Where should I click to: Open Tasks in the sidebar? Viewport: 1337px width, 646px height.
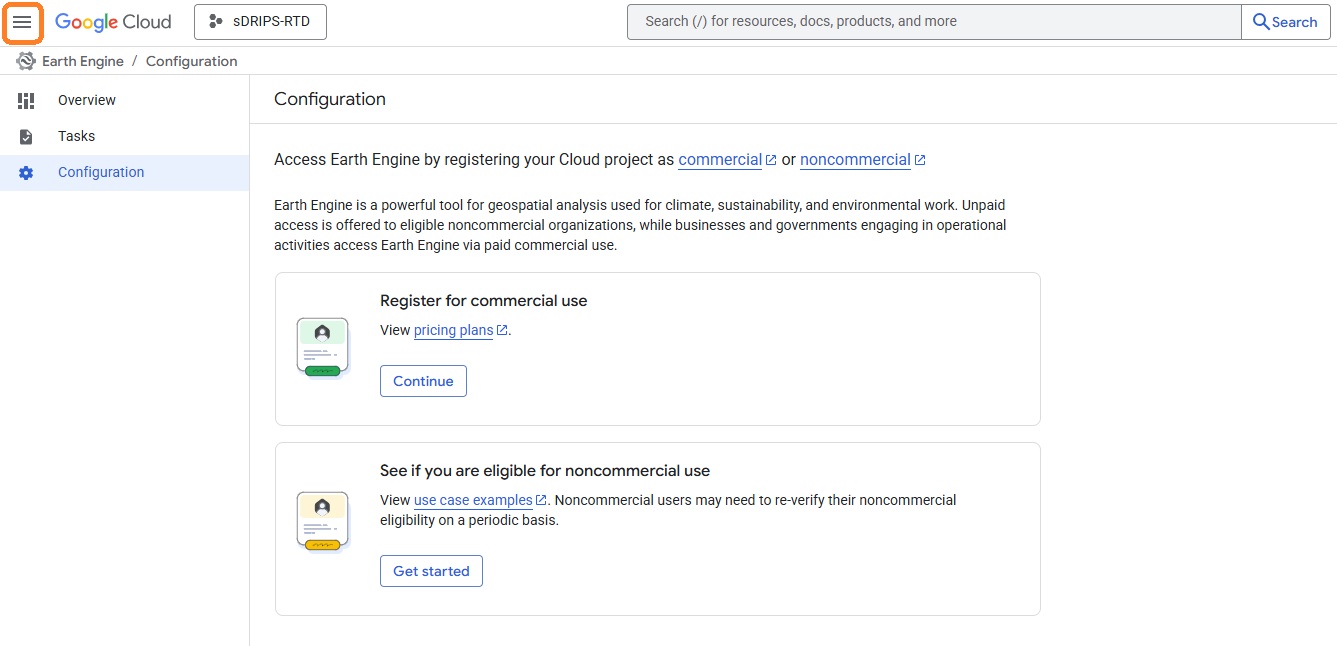click(x=124, y=136)
